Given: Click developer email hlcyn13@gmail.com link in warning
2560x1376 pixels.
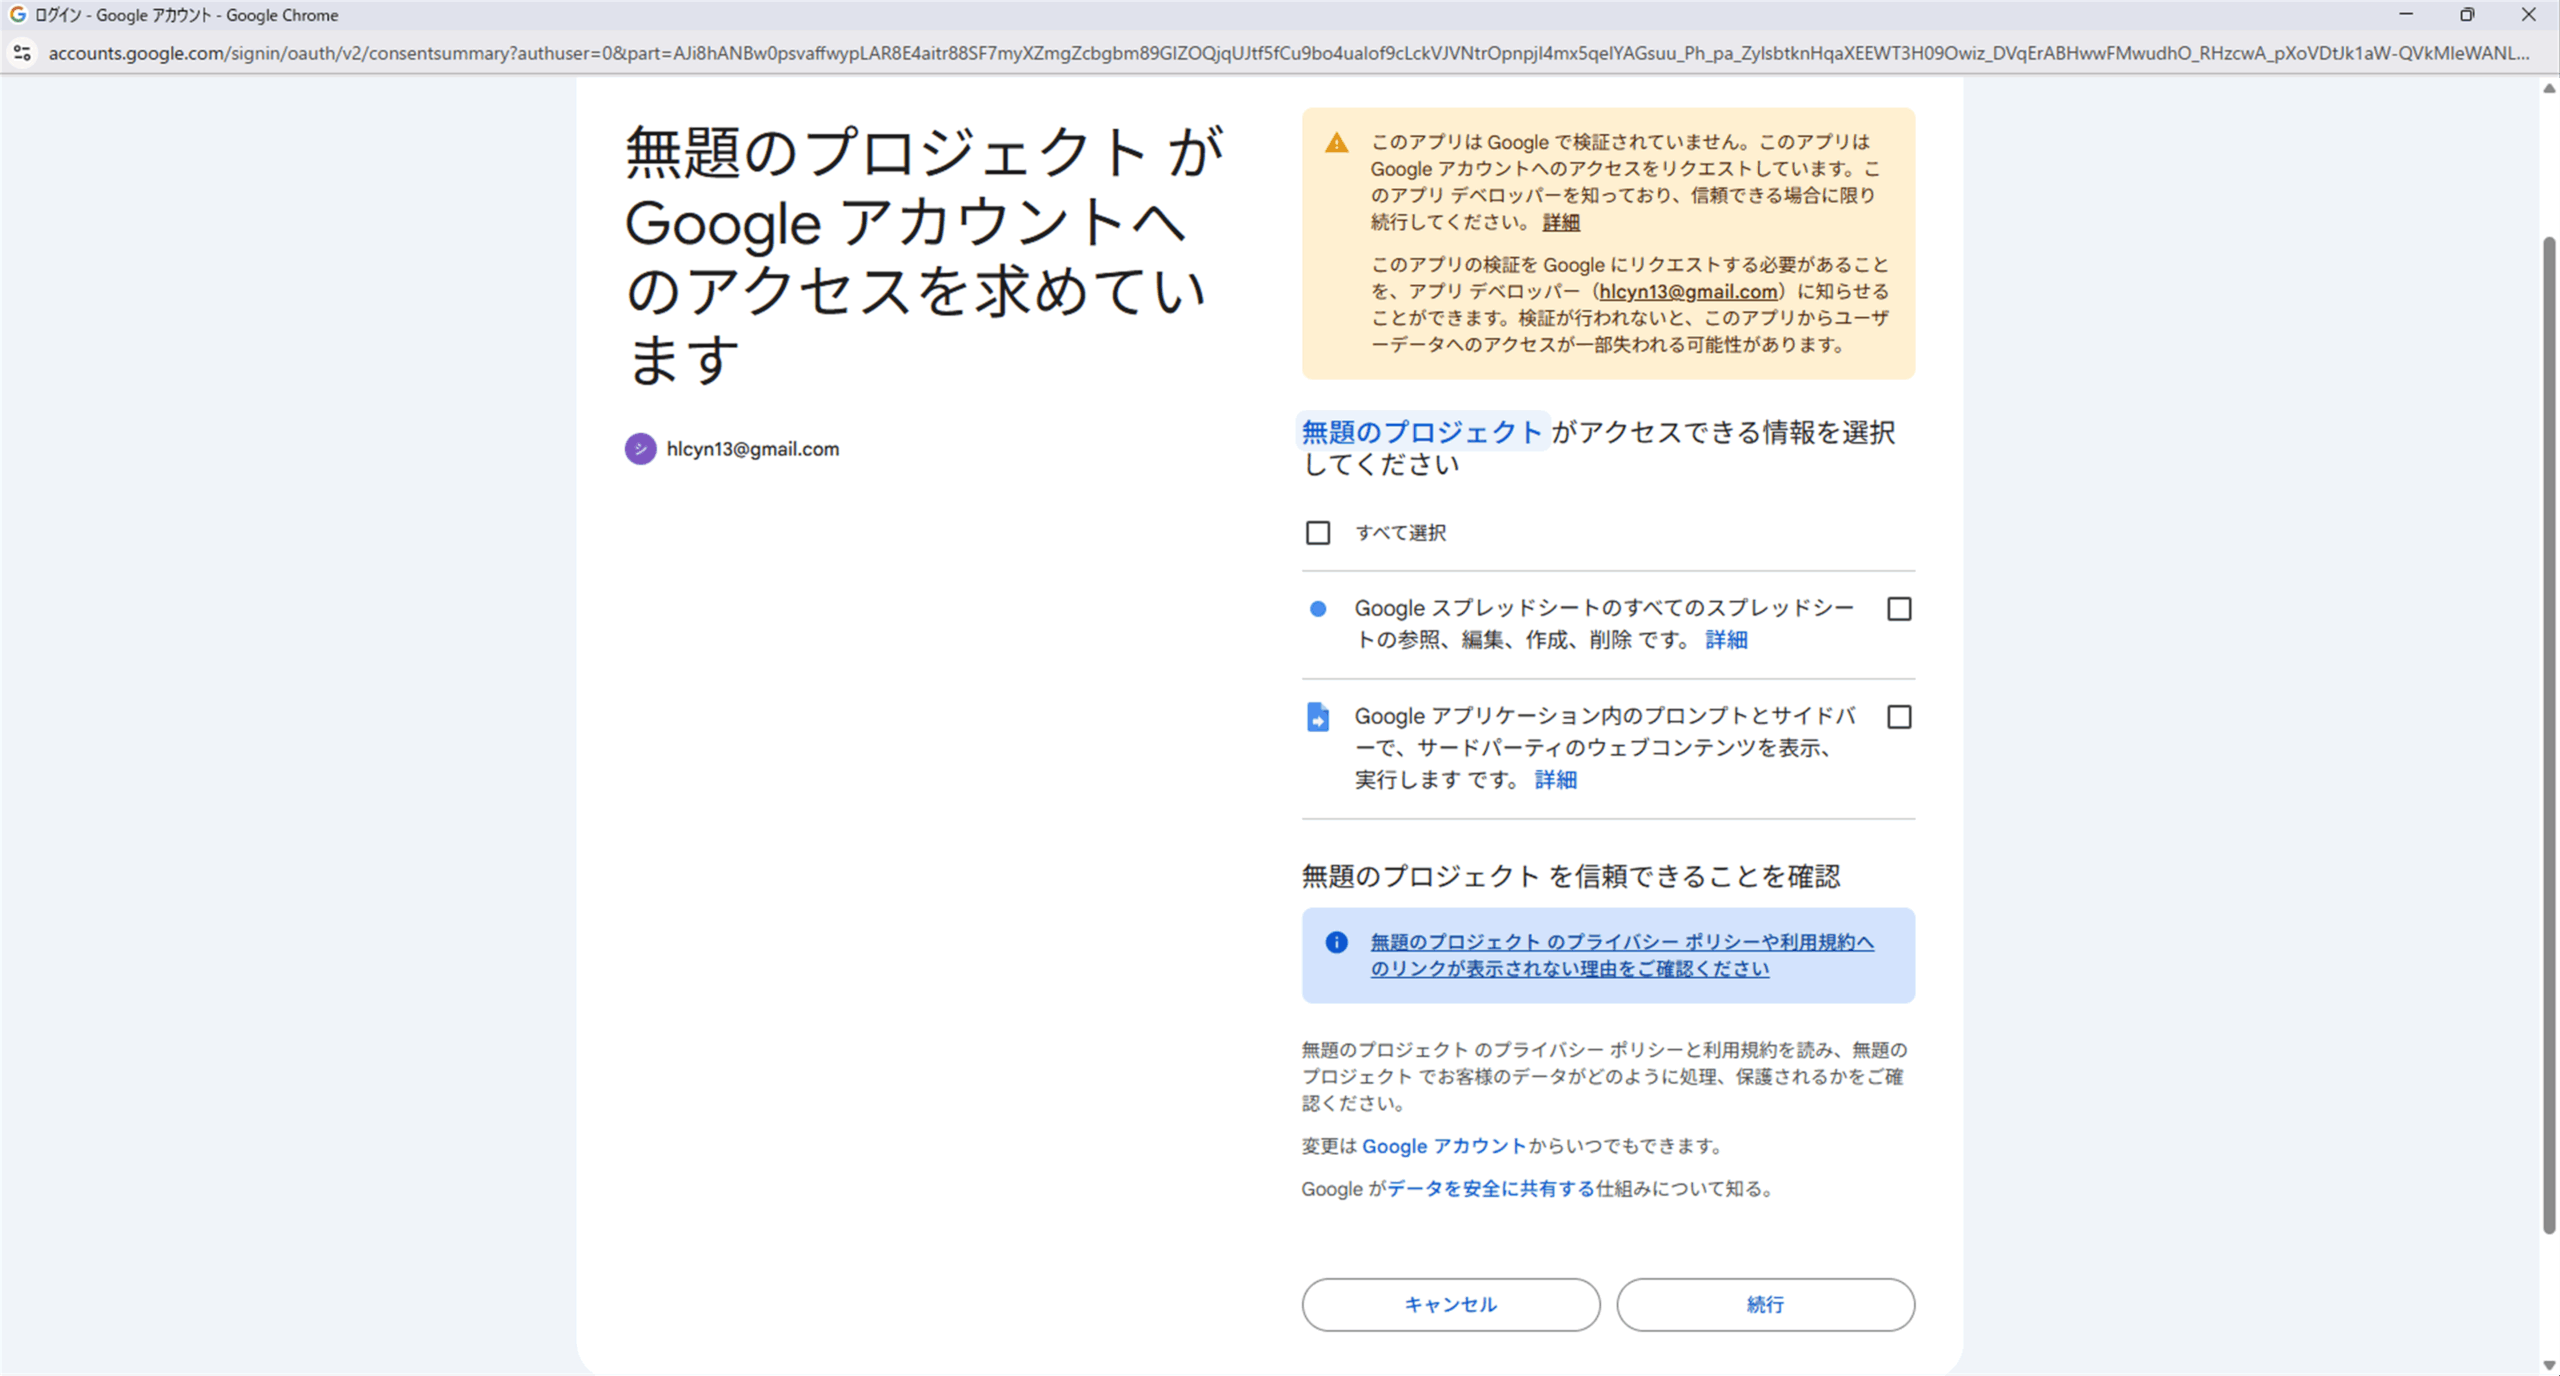Looking at the screenshot, I should [1688, 291].
